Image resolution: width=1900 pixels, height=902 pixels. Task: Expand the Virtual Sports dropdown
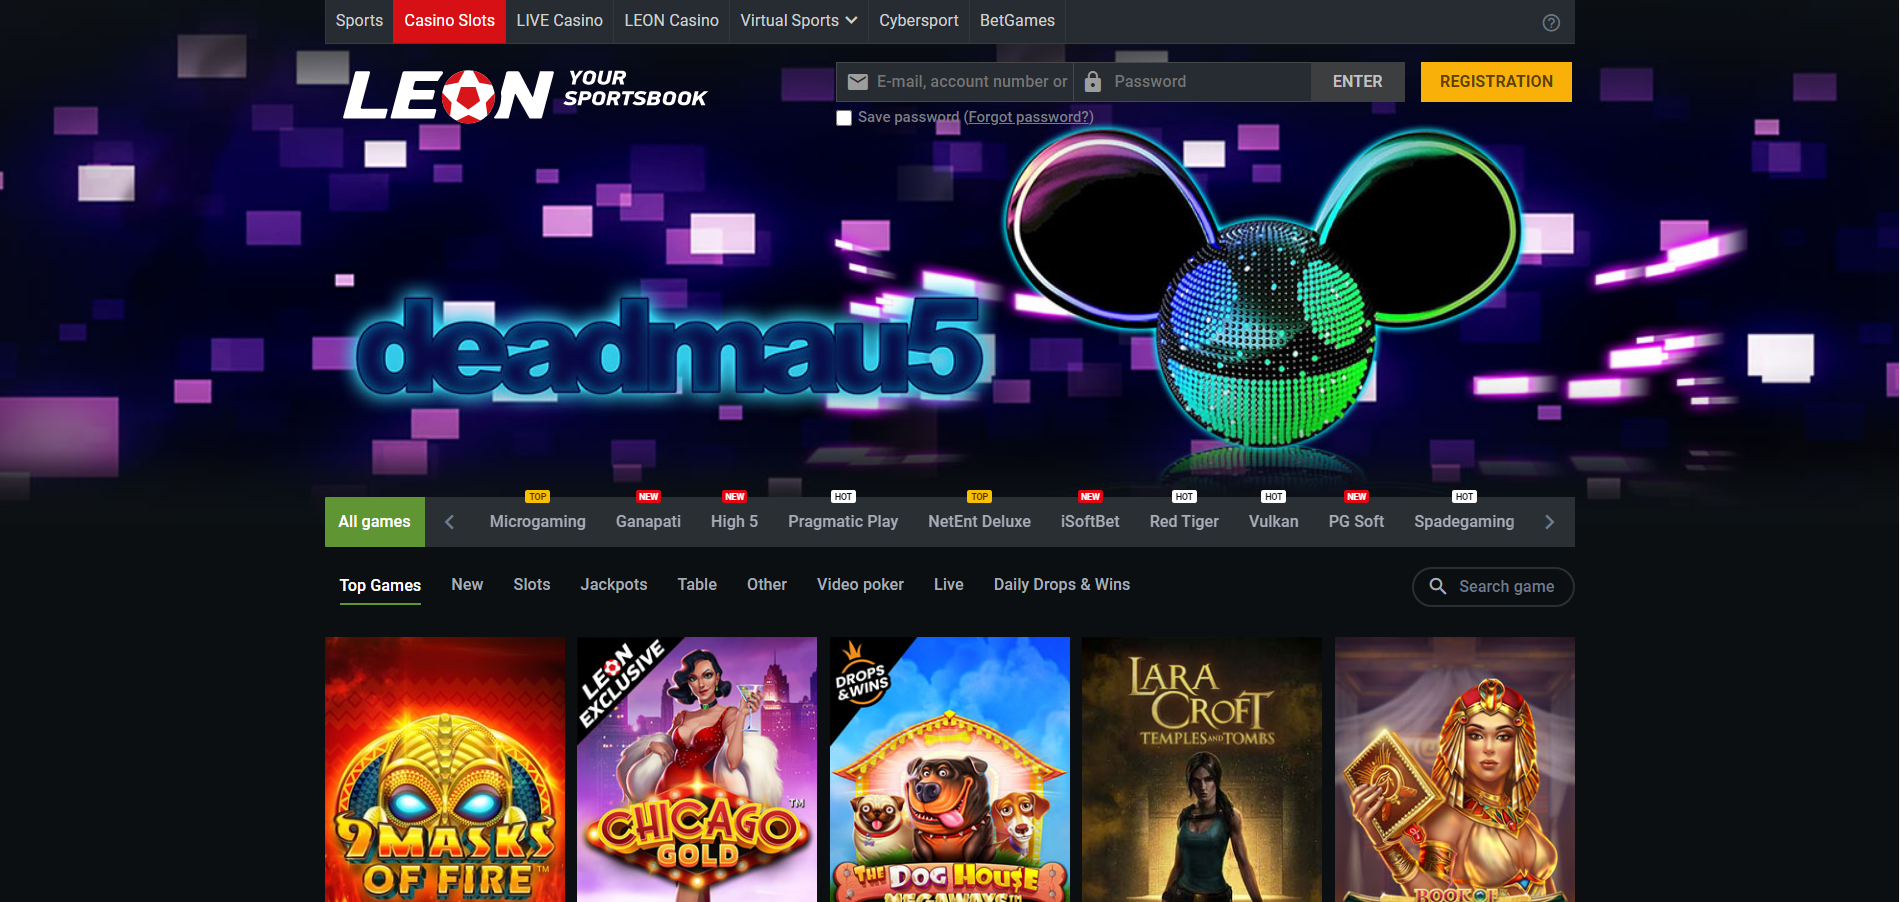pos(798,21)
